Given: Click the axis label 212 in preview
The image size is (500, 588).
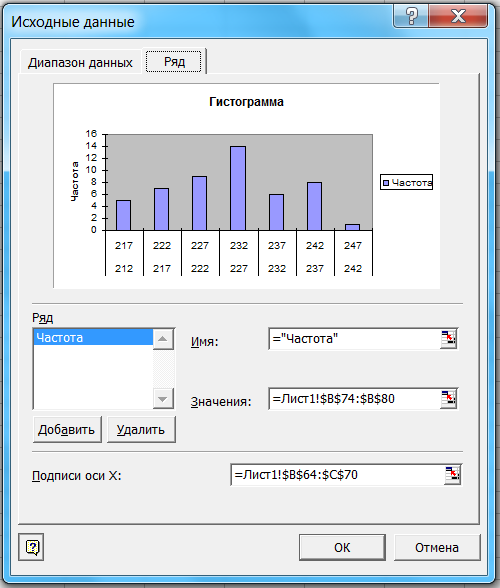Looking at the screenshot, I should [x=124, y=269].
